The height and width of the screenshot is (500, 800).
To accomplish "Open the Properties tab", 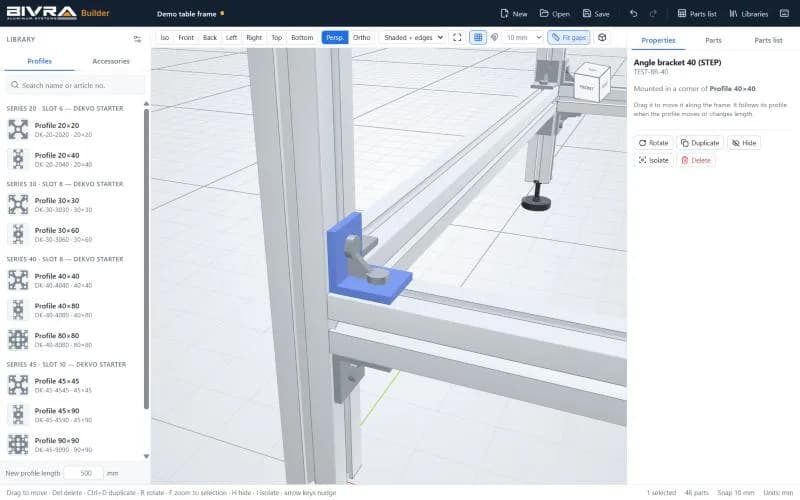I will [658, 40].
